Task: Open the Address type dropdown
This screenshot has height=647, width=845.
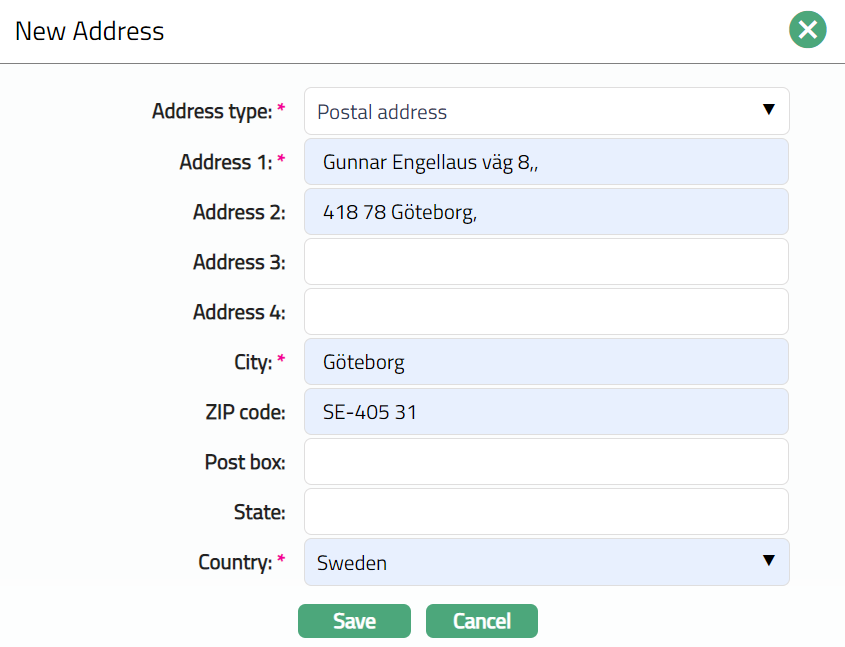Action: click(546, 111)
